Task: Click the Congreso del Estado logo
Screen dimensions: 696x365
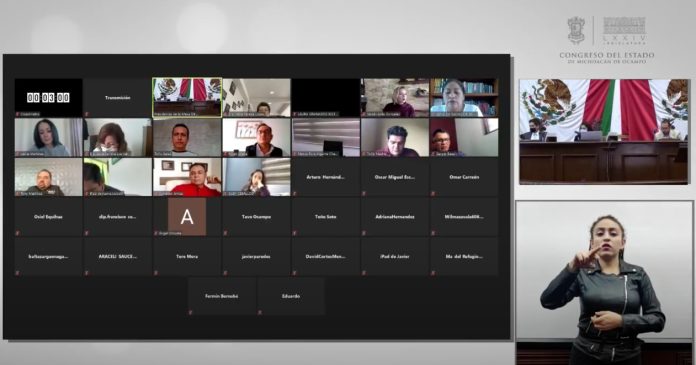Action: tap(606, 40)
